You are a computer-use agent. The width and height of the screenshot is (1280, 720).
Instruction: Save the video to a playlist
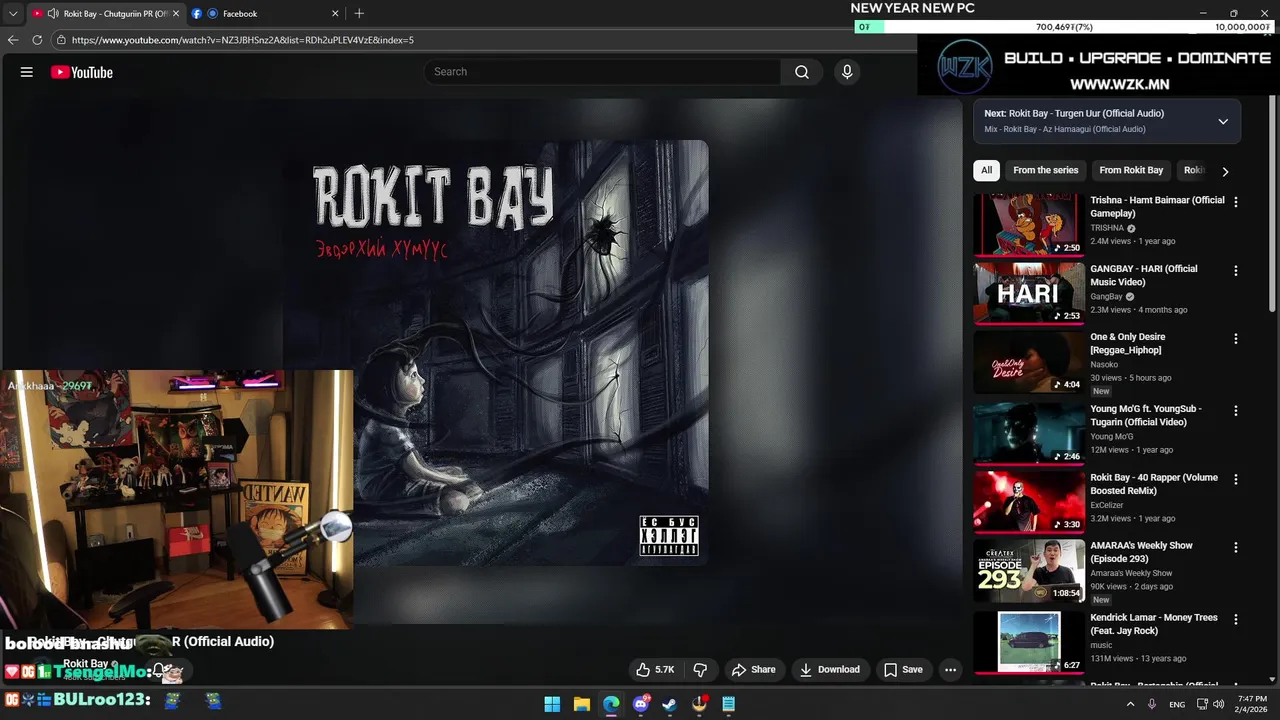[x=903, y=670]
